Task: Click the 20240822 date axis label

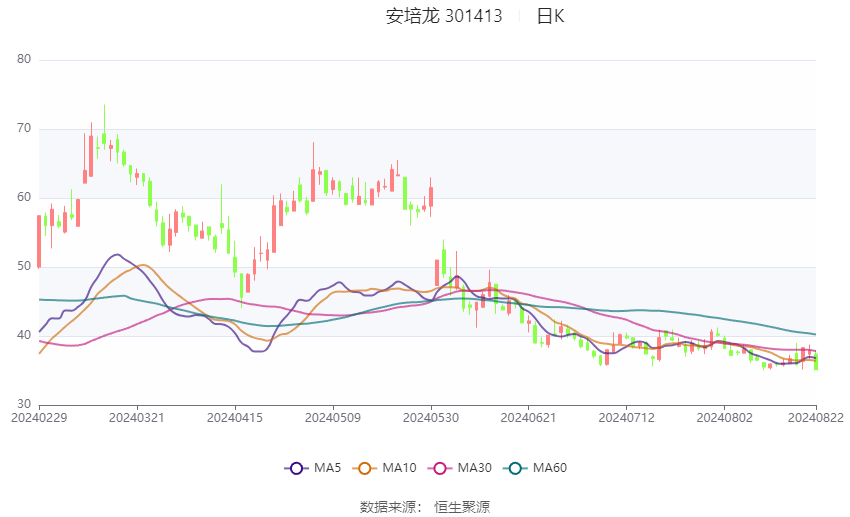Action: pyautogui.click(x=816, y=418)
